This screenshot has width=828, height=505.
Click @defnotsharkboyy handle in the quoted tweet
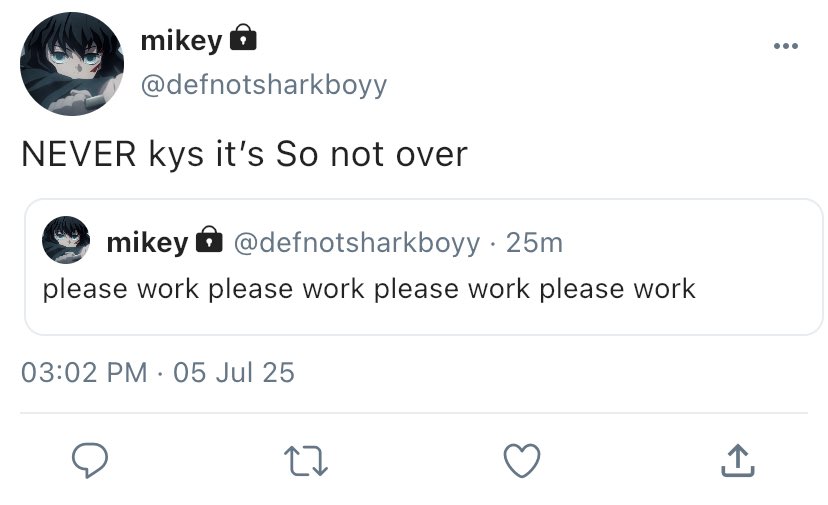(356, 242)
